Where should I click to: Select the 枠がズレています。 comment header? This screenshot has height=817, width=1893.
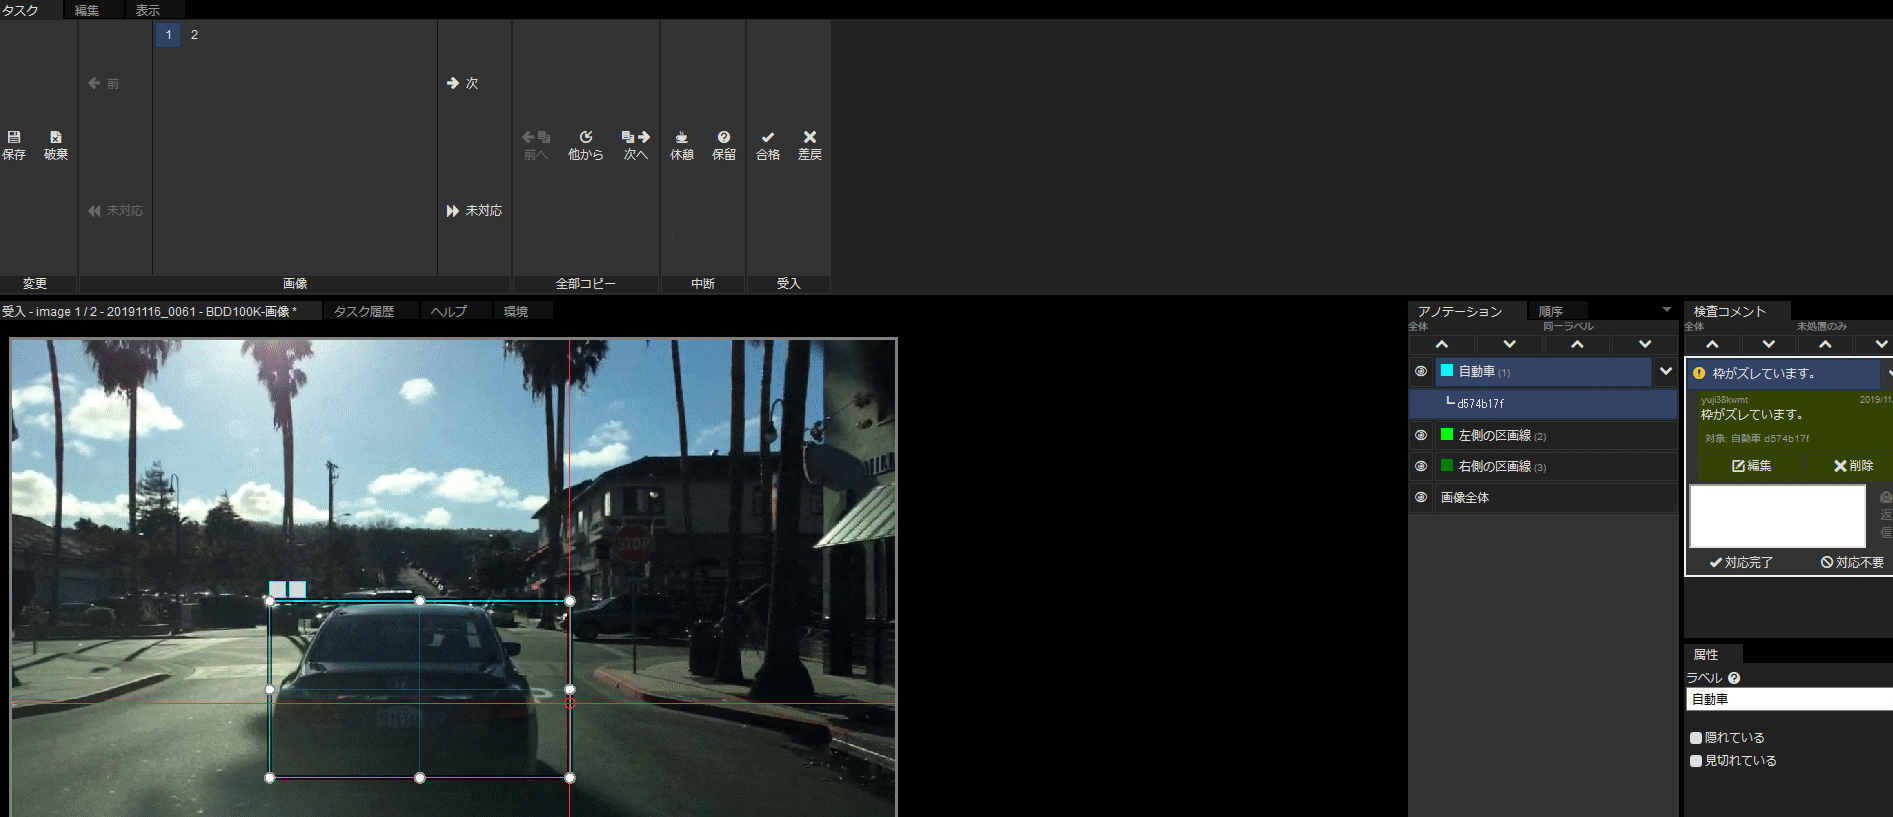click(1784, 373)
